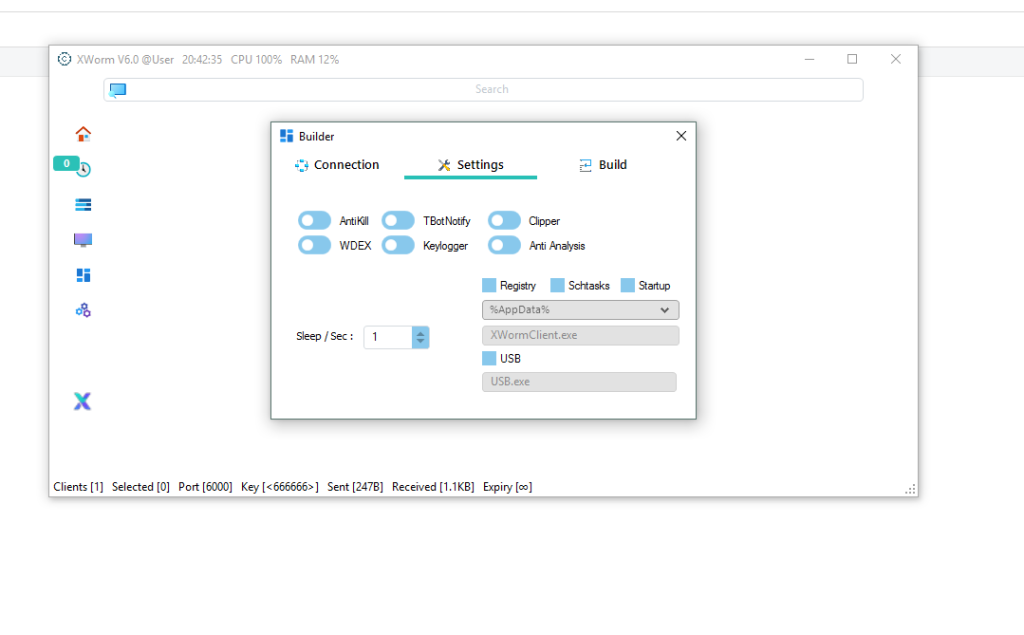Screen dimensions: 1024x635
Task: Click the monitor icon inside the search bar
Action: [117, 89]
